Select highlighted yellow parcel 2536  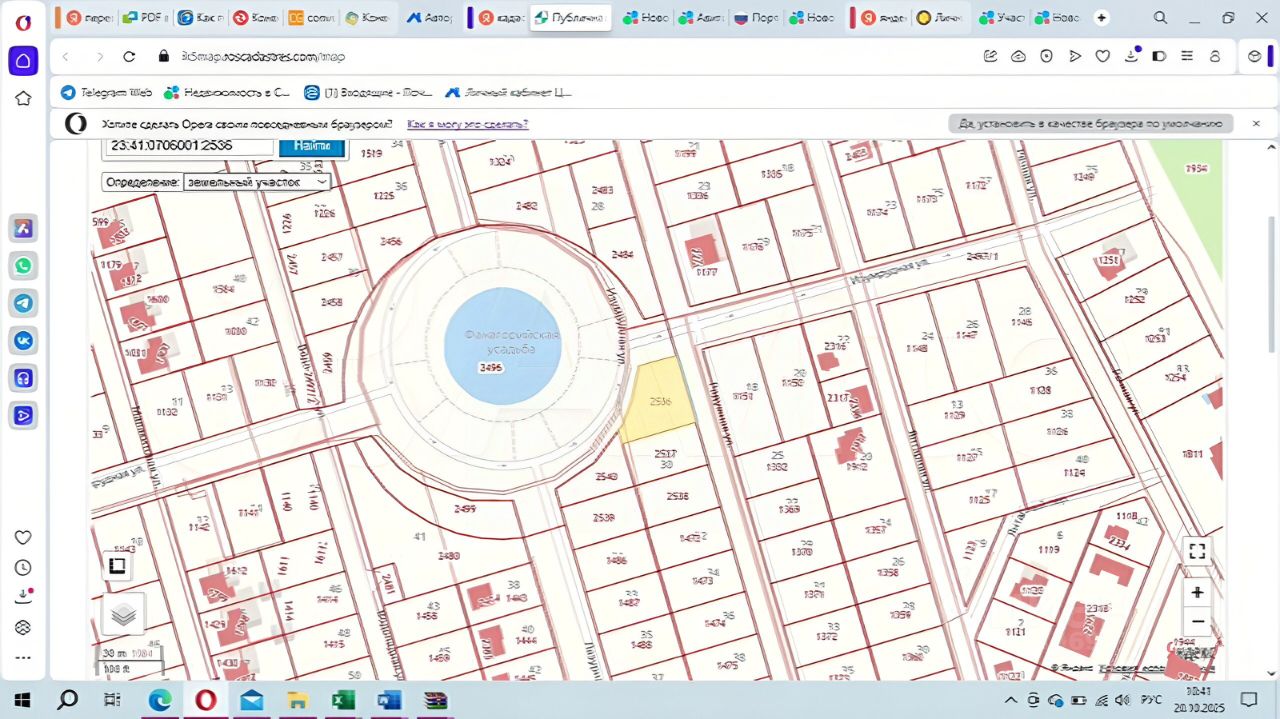(x=659, y=401)
